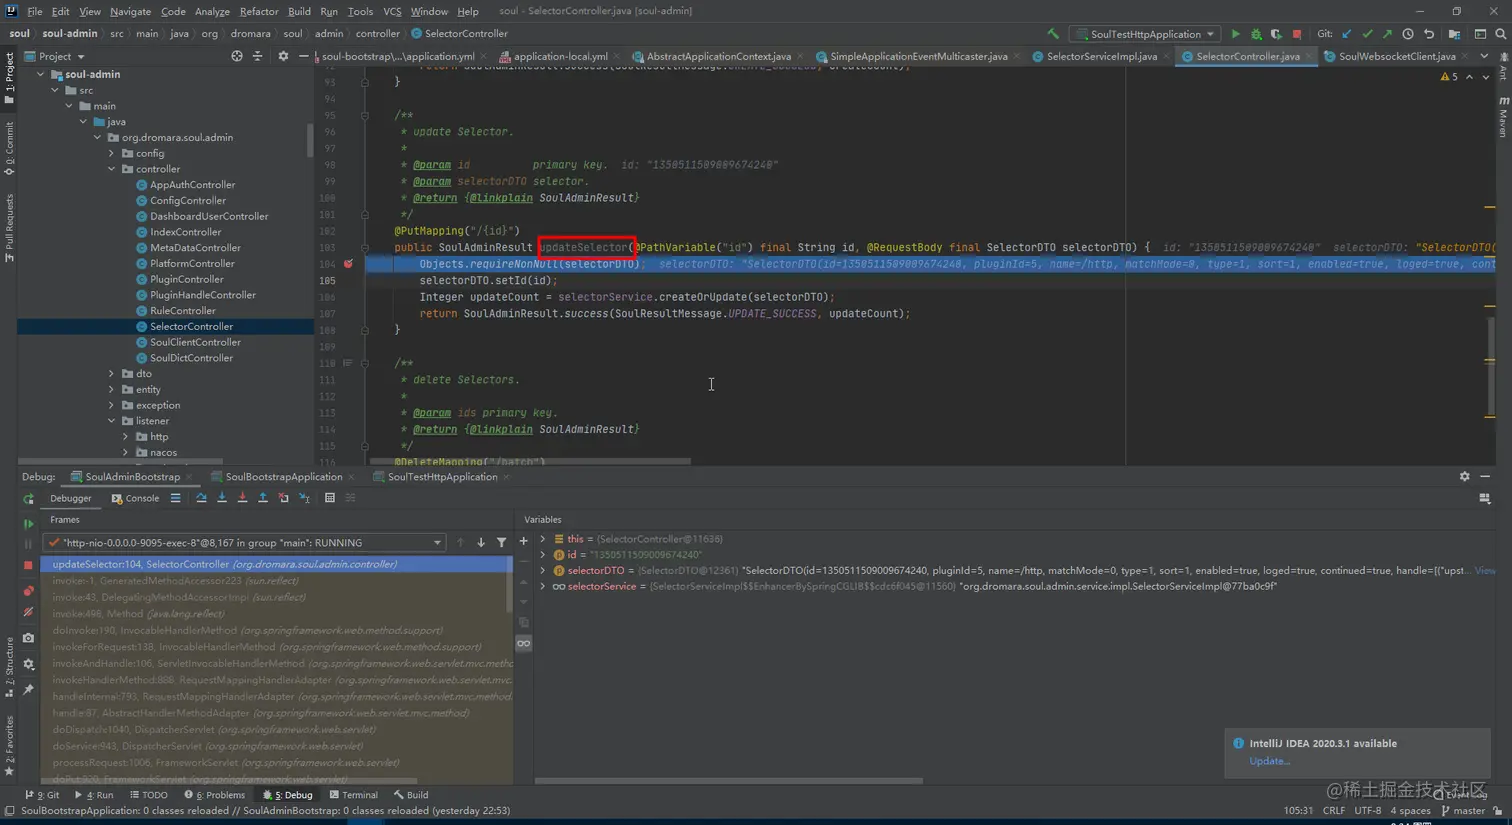The image size is (1512, 825).
Task: Toggle the Maven tool window stripe button
Action: tap(1503, 118)
